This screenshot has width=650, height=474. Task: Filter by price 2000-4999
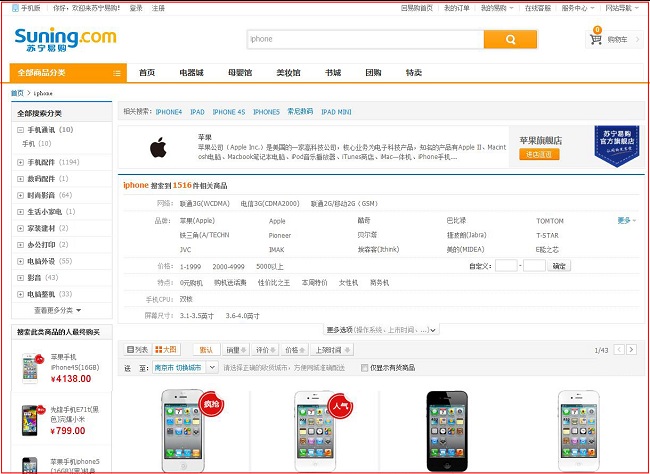(x=228, y=267)
